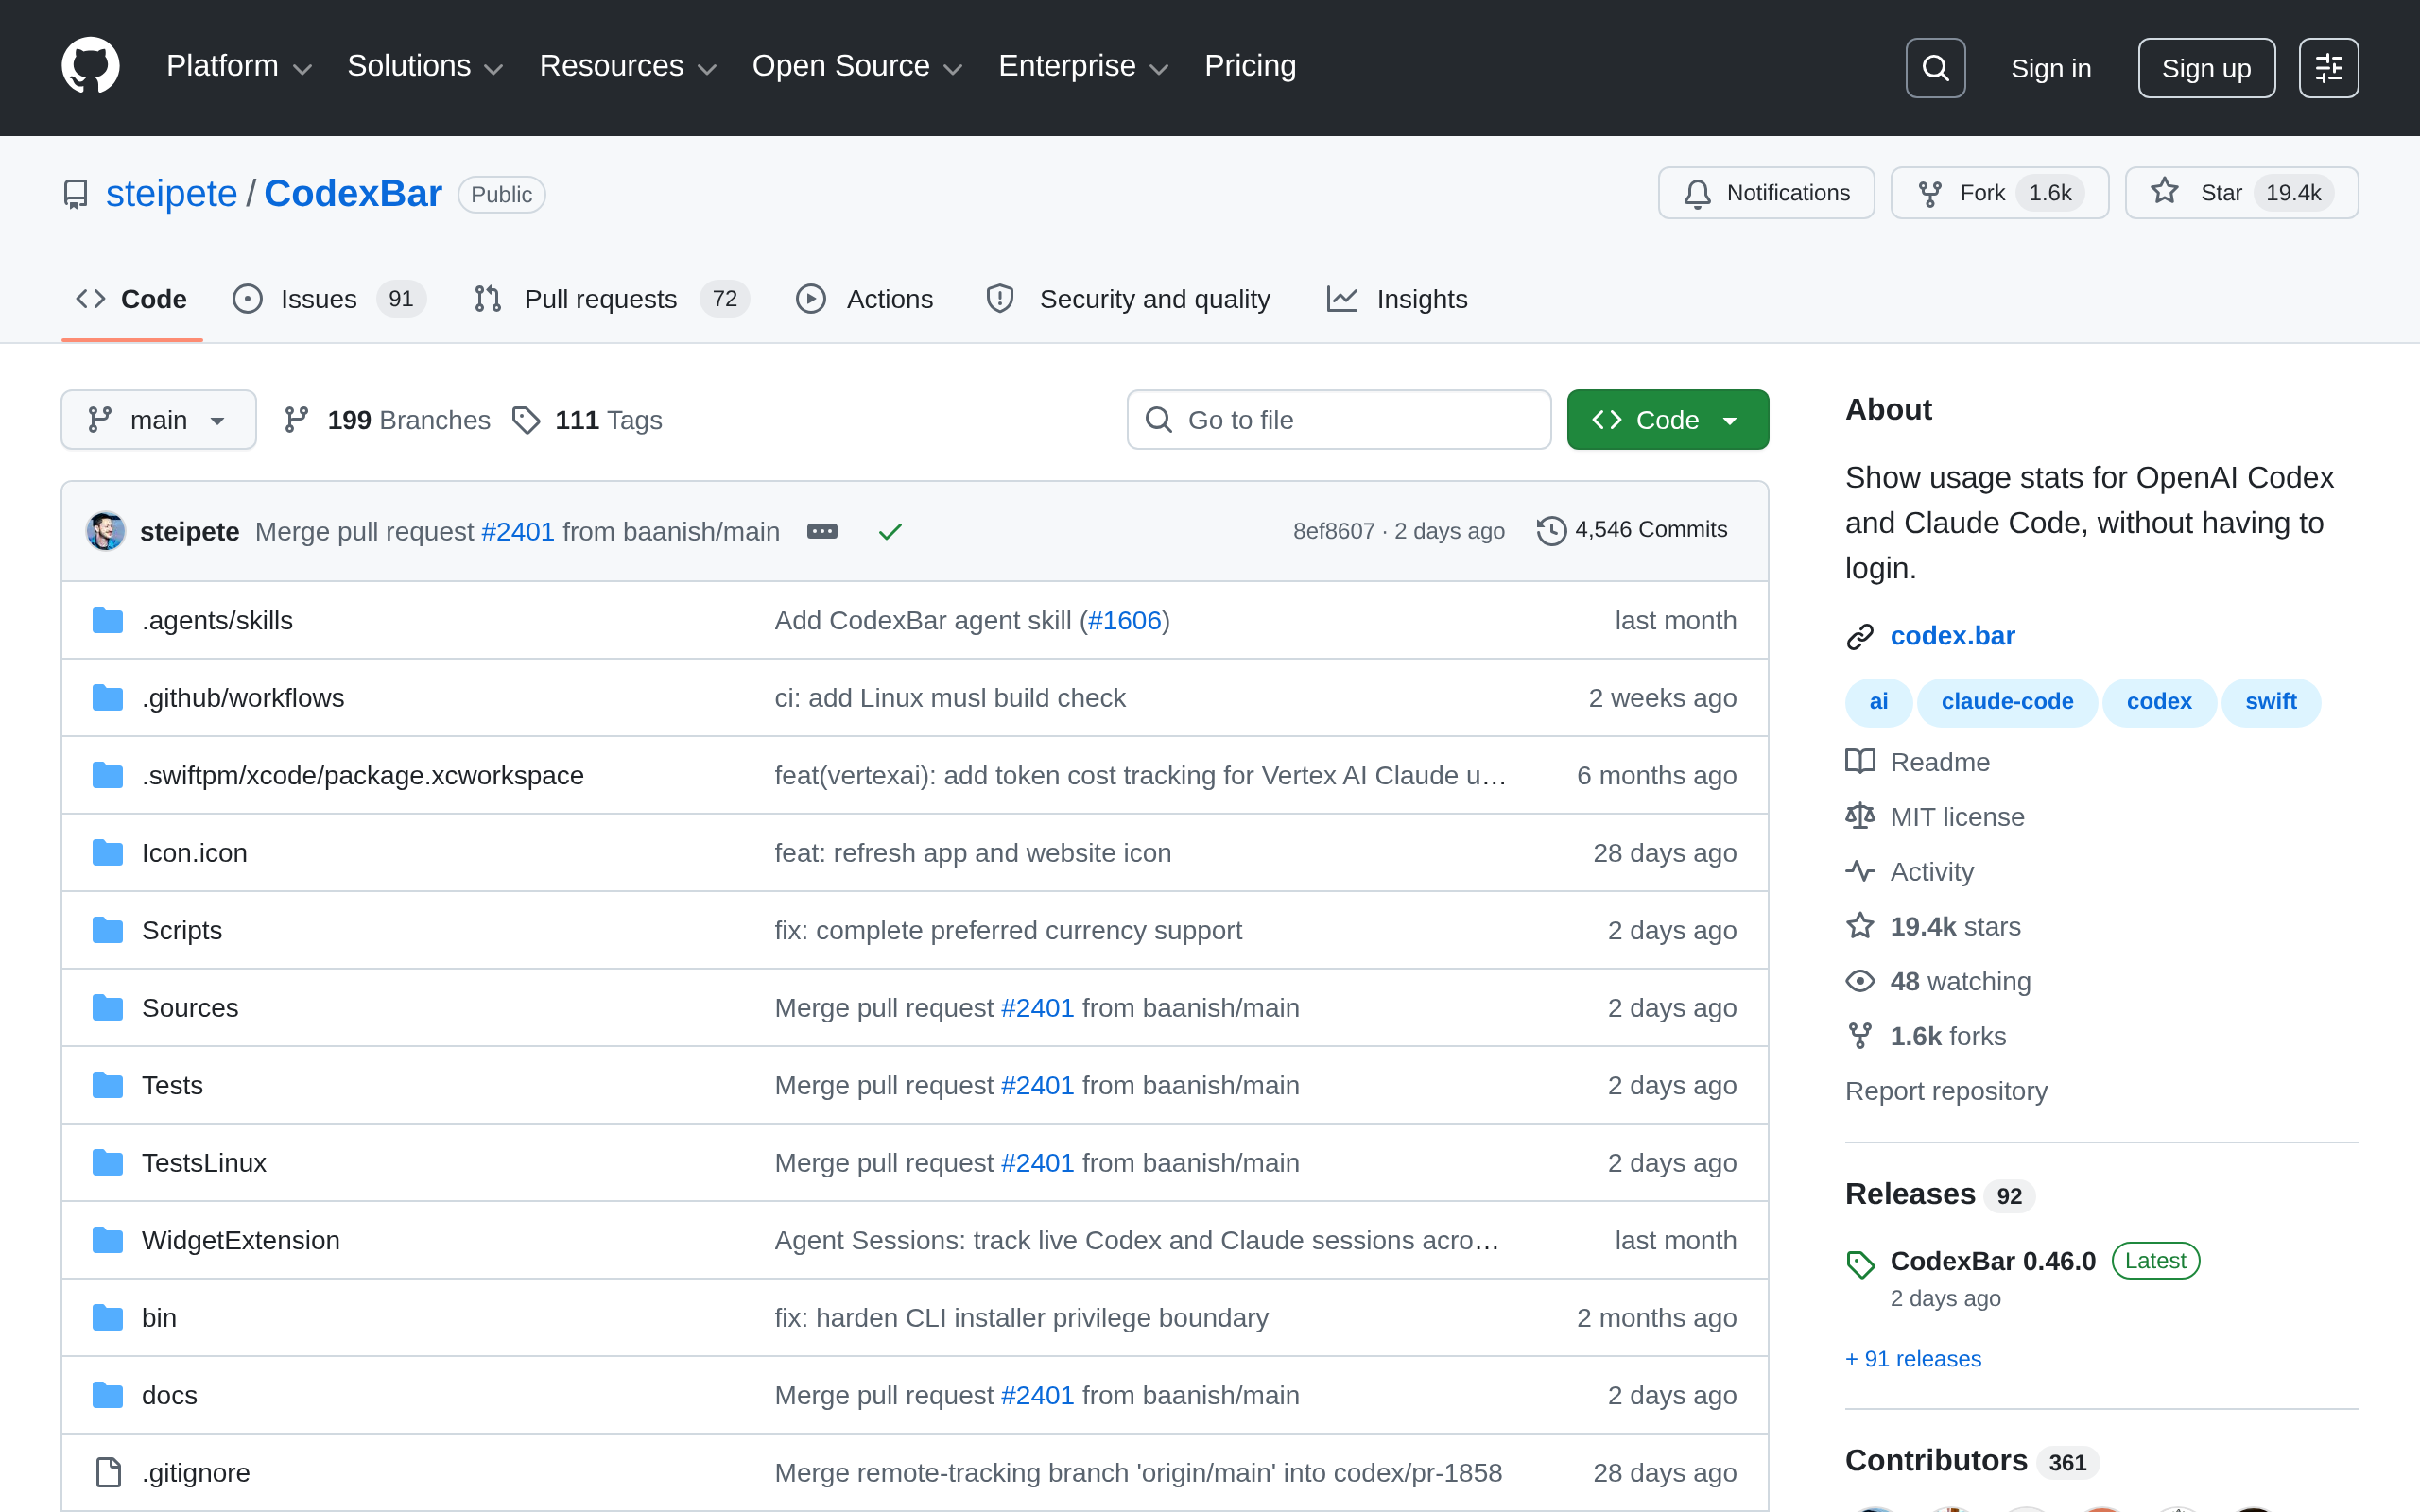Open the main branch switcher dropdown
2420x1512 pixels.
click(158, 420)
